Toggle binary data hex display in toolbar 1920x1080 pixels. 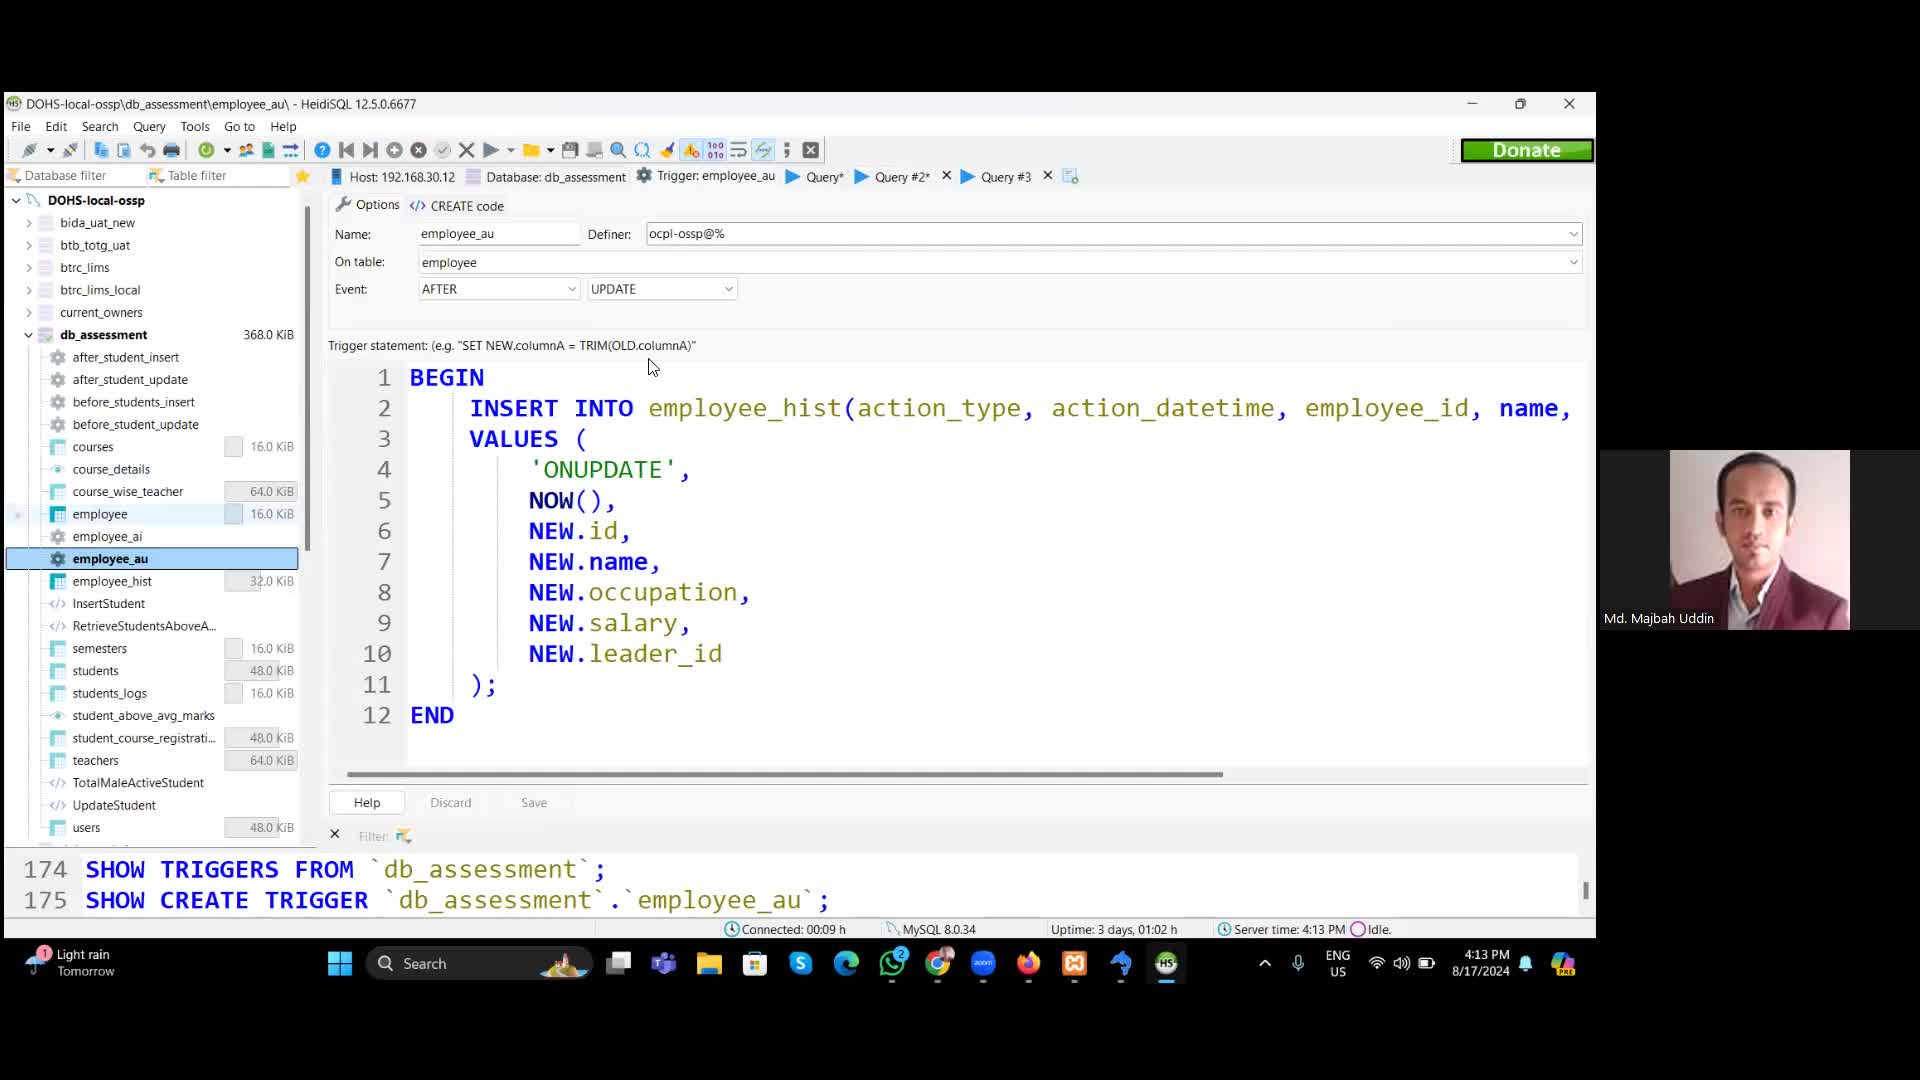(x=716, y=150)
